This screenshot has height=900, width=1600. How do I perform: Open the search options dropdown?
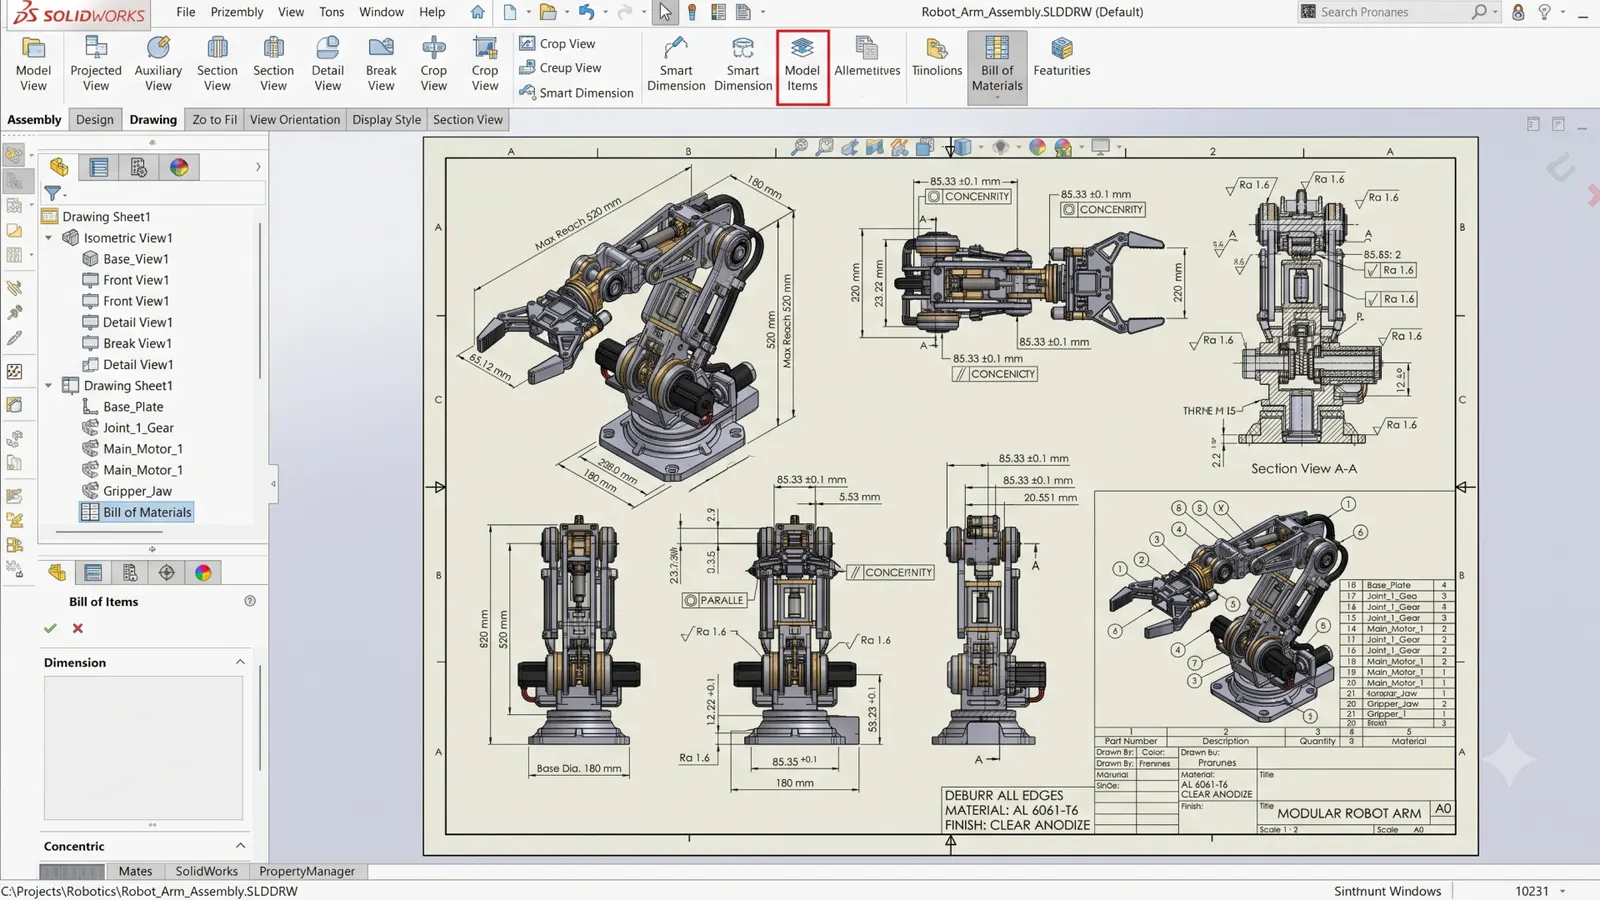[x=1495, y=12]
